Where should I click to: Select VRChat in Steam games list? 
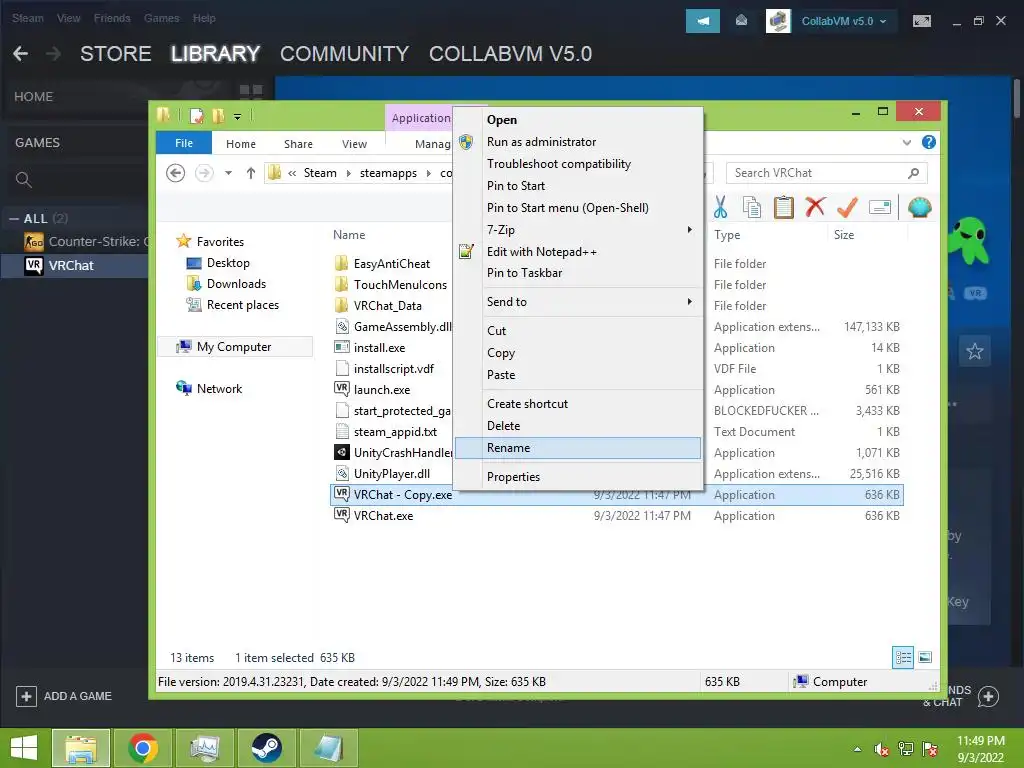click(74, 266)
